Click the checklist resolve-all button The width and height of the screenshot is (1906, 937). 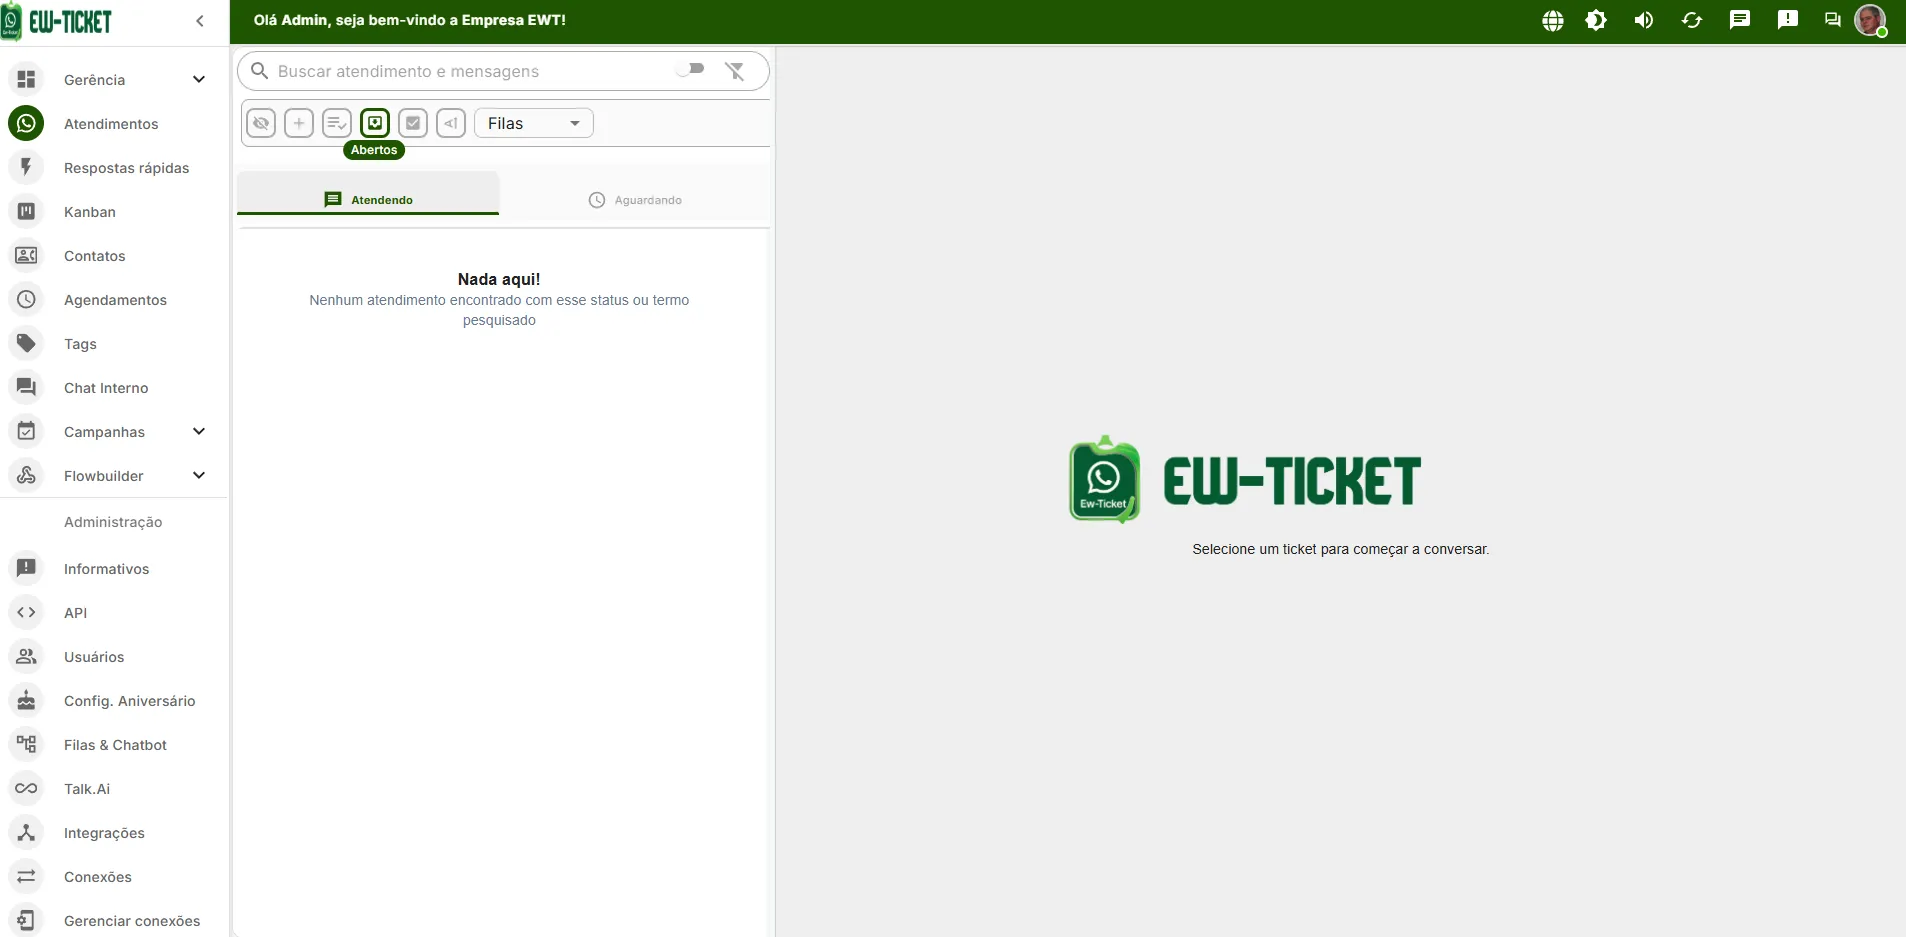[x=337, y=123]
